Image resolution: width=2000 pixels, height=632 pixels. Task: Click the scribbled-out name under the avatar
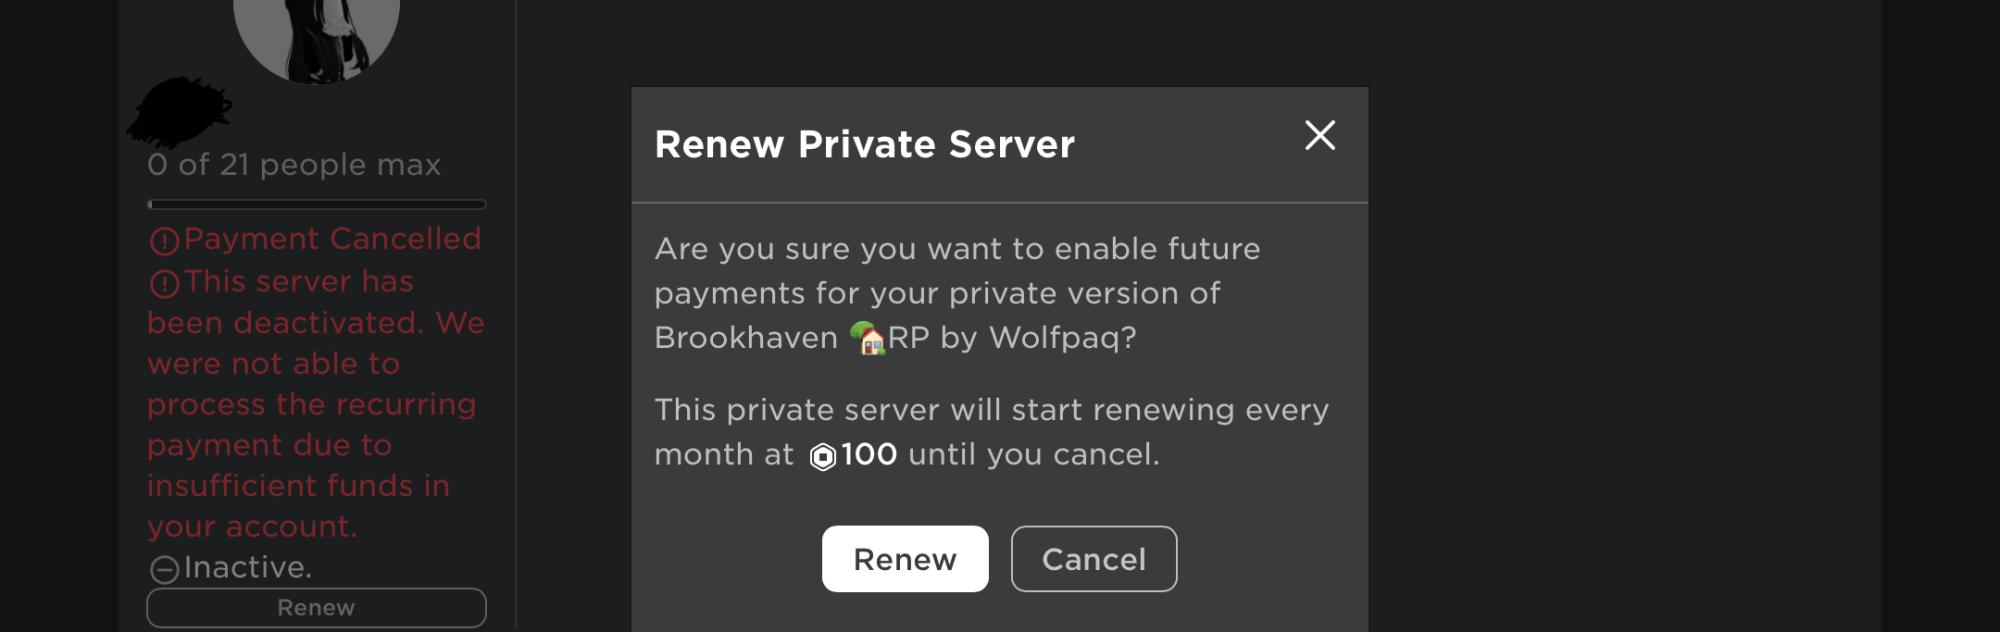pyautogui.click(x=179, y=112)
